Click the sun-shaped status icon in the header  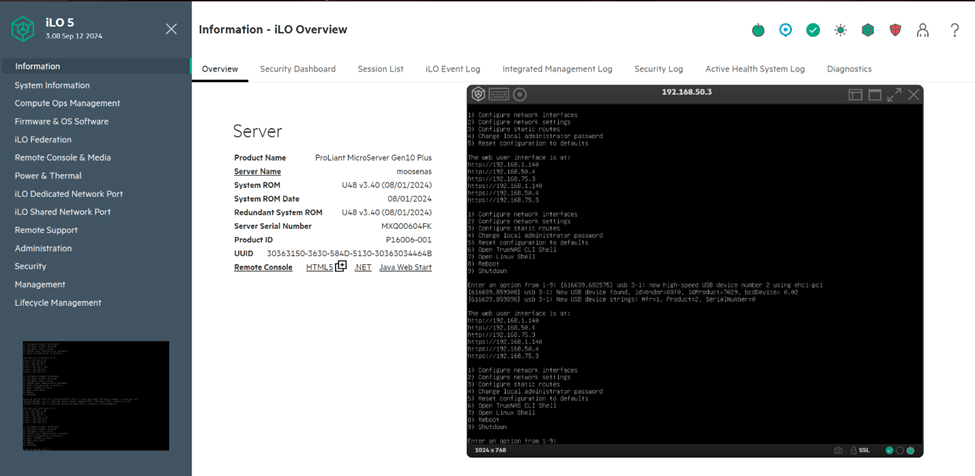point(841,30)
